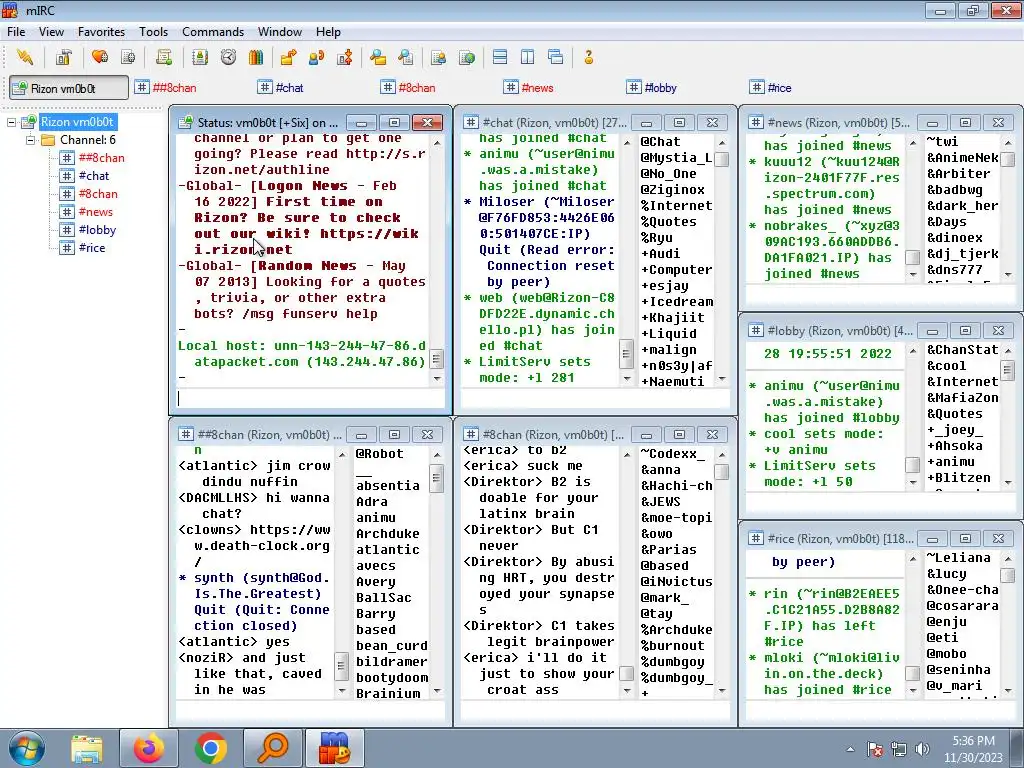Screen dimensions: 1024x768
Task: Click scroll-down arrow of #chat nick list
Action: [722, 378]
